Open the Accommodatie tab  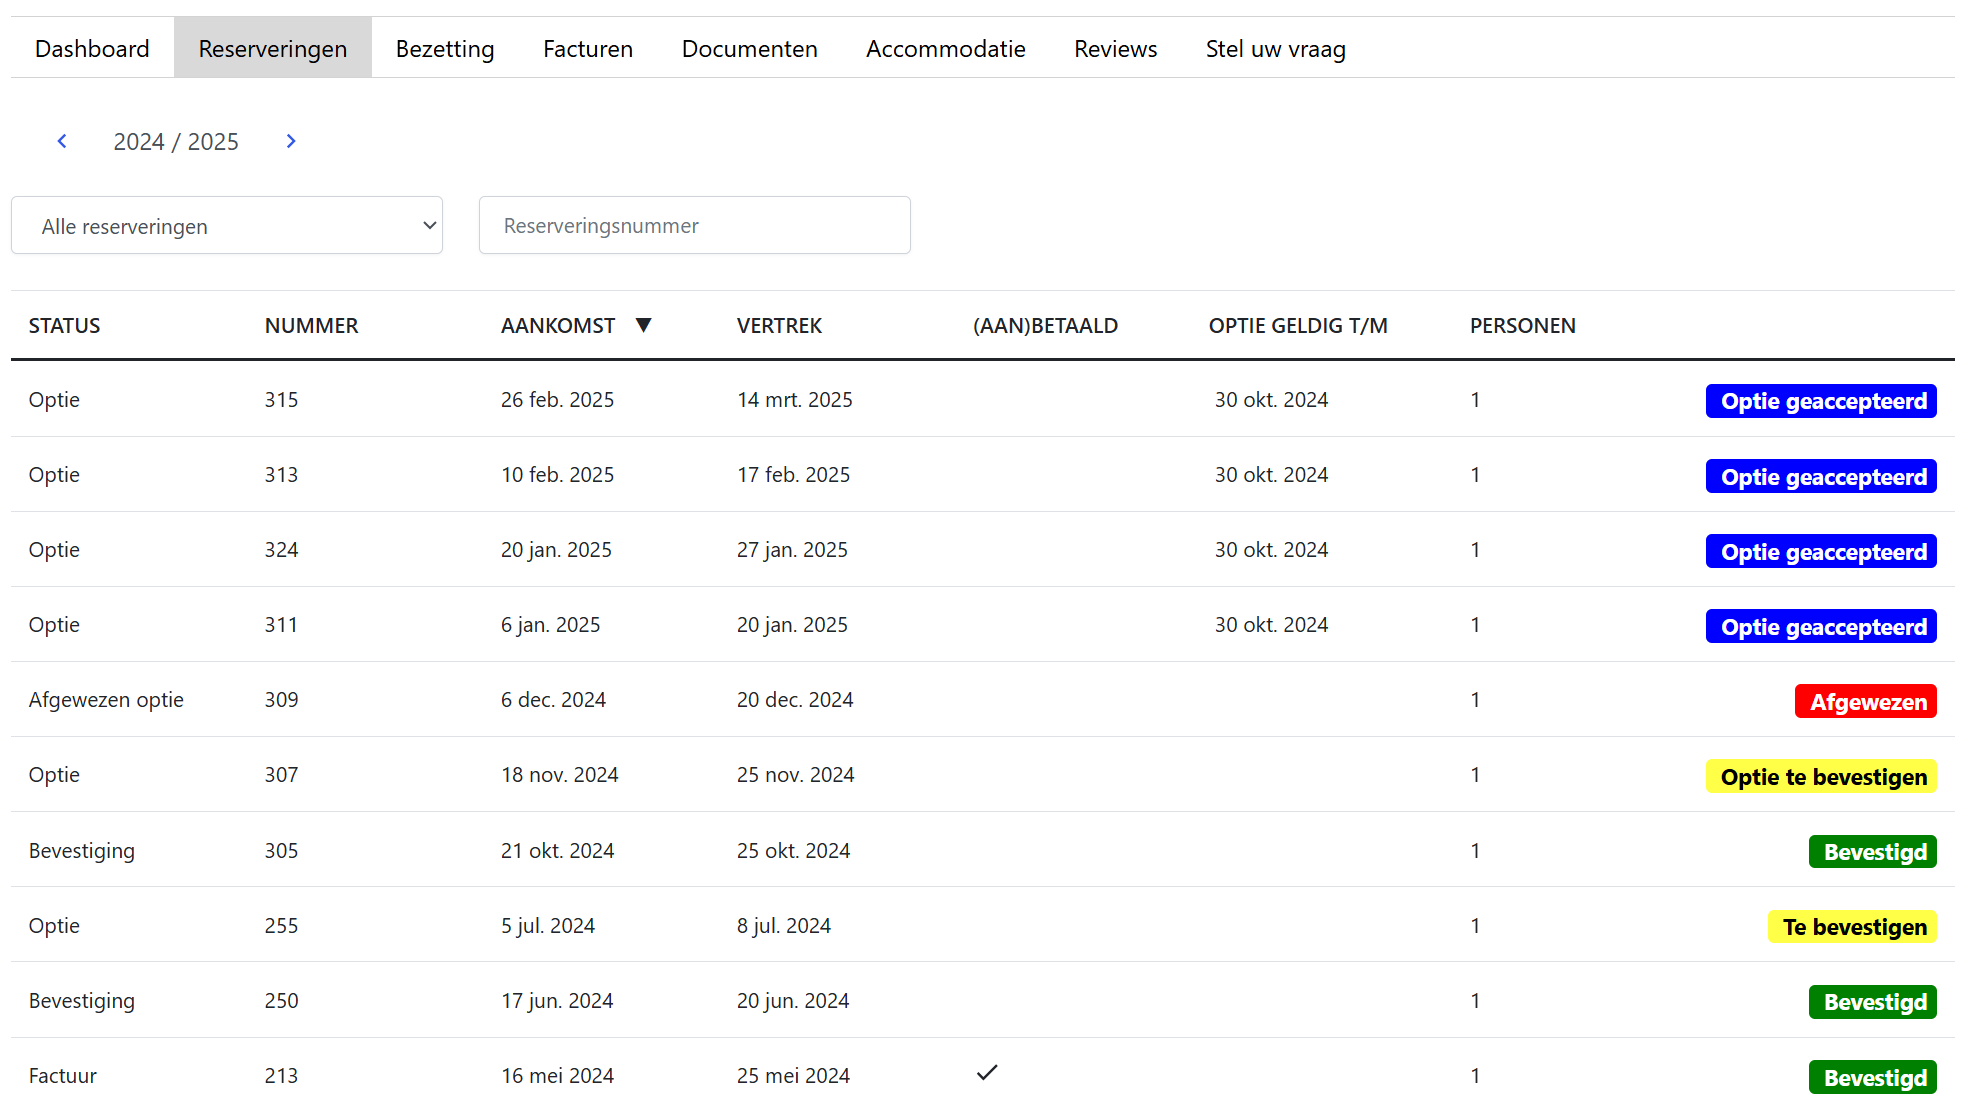tap(945, 48)
